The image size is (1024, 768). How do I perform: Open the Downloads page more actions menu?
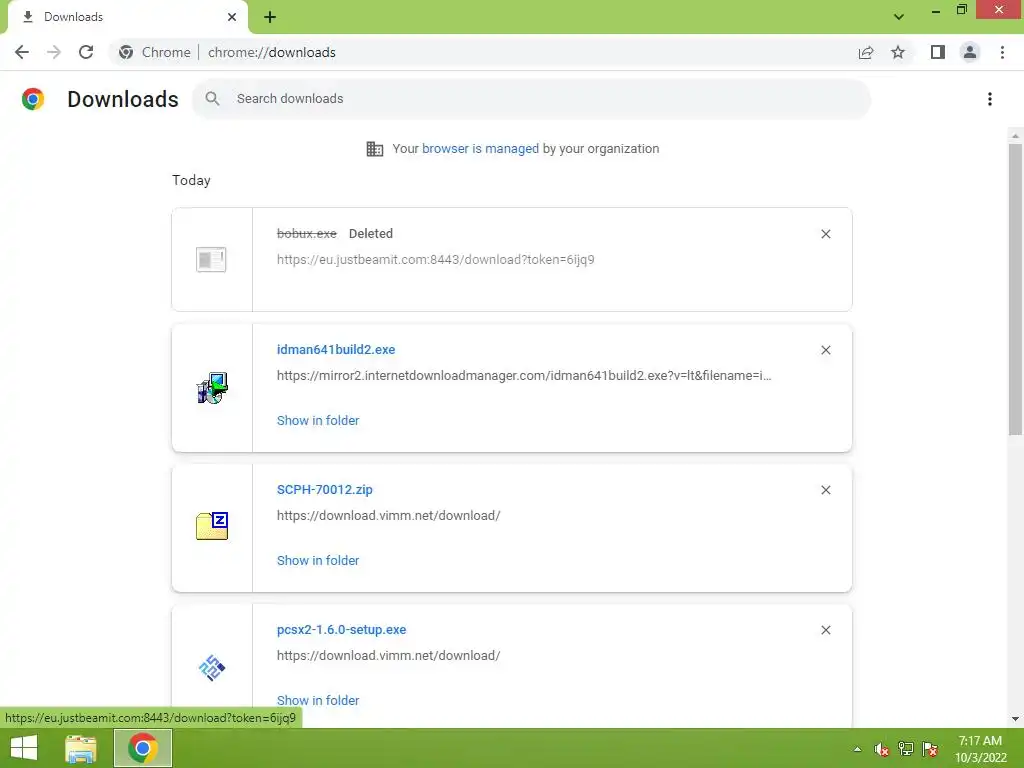pos(990,99)
